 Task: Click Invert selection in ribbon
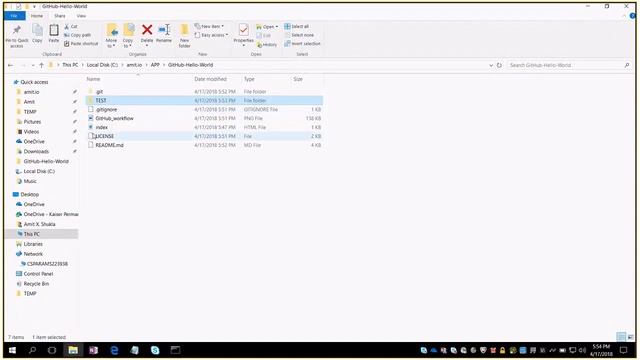[x=302, y=44]
